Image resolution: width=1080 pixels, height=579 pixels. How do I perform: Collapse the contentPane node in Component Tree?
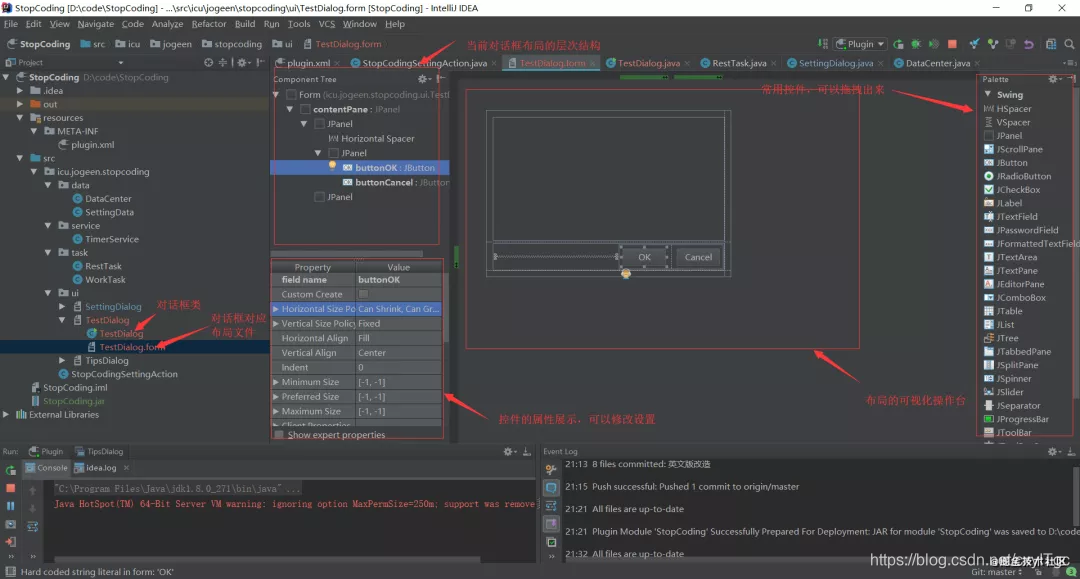290,109
